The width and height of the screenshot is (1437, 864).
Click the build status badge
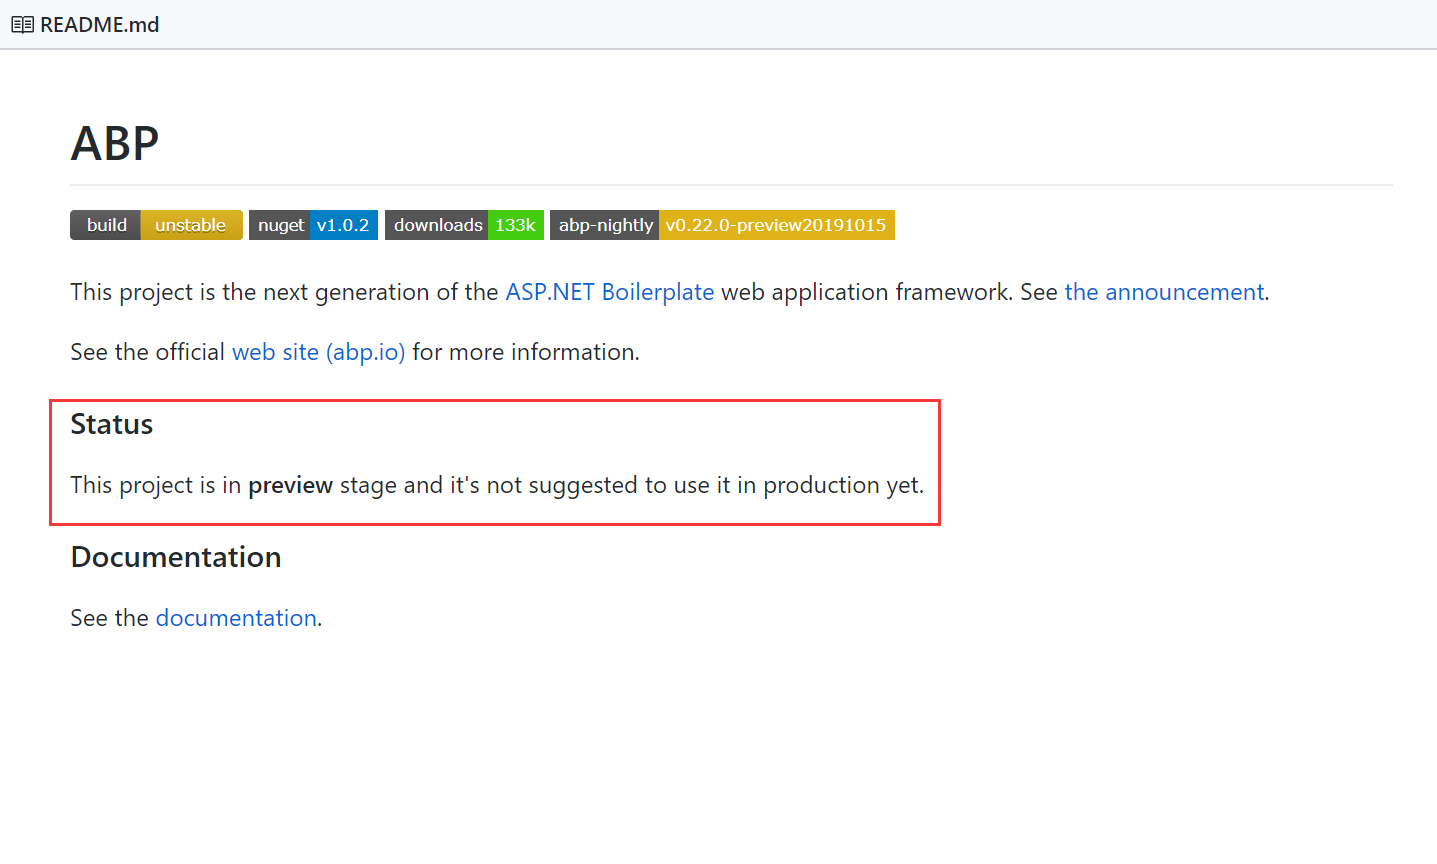coord(105,225)
